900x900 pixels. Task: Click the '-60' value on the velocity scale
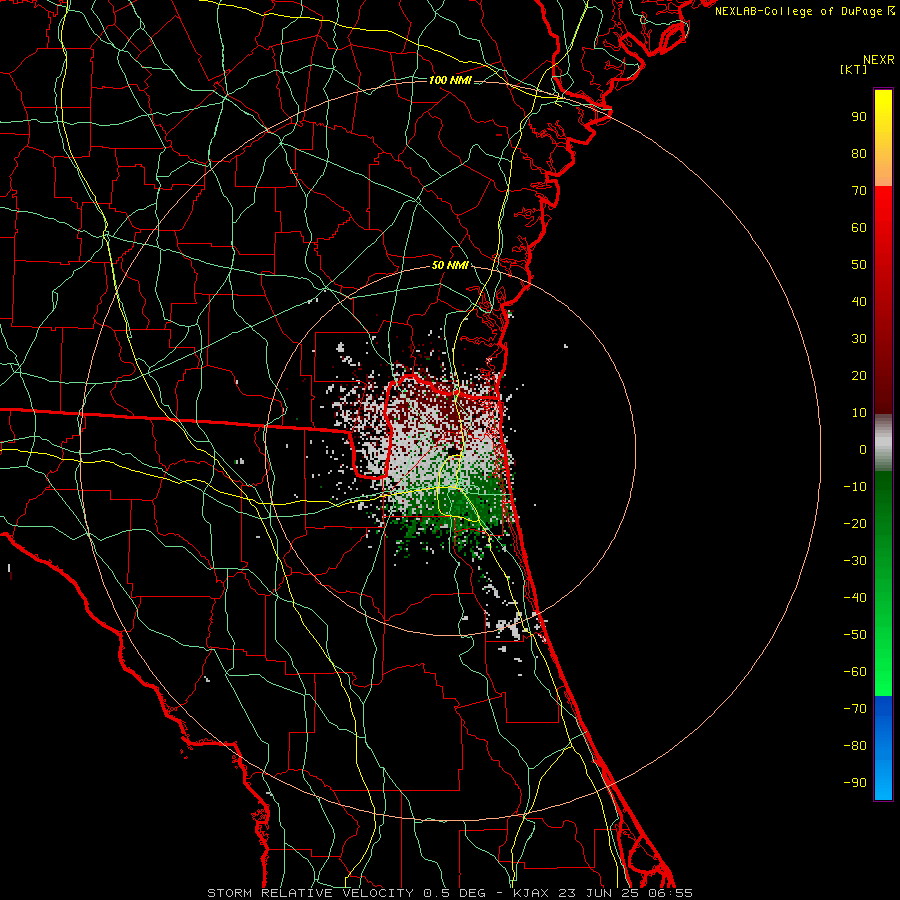click(855, 672)
